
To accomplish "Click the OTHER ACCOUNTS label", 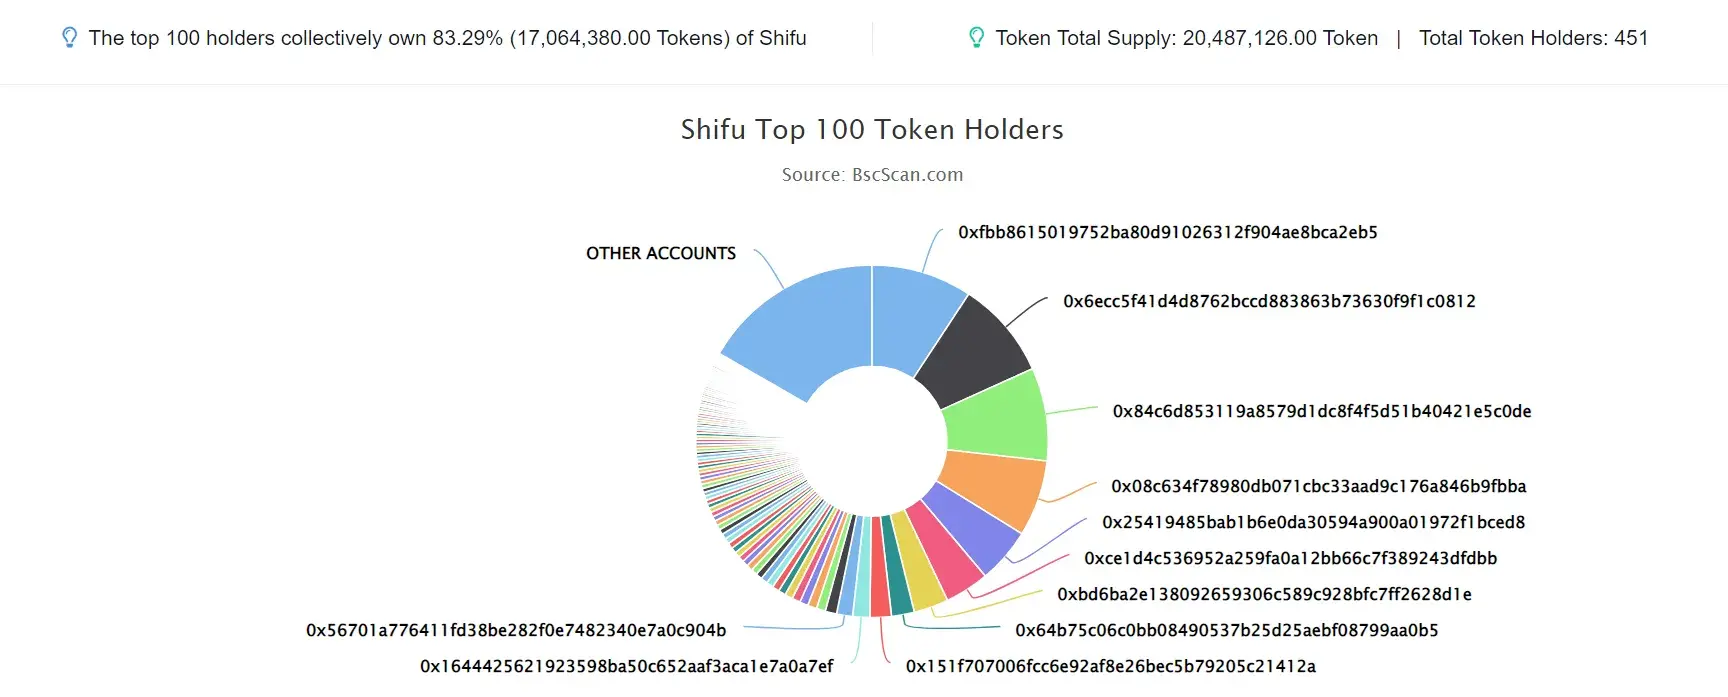I will pyautogui.click(x=661, y=253).
